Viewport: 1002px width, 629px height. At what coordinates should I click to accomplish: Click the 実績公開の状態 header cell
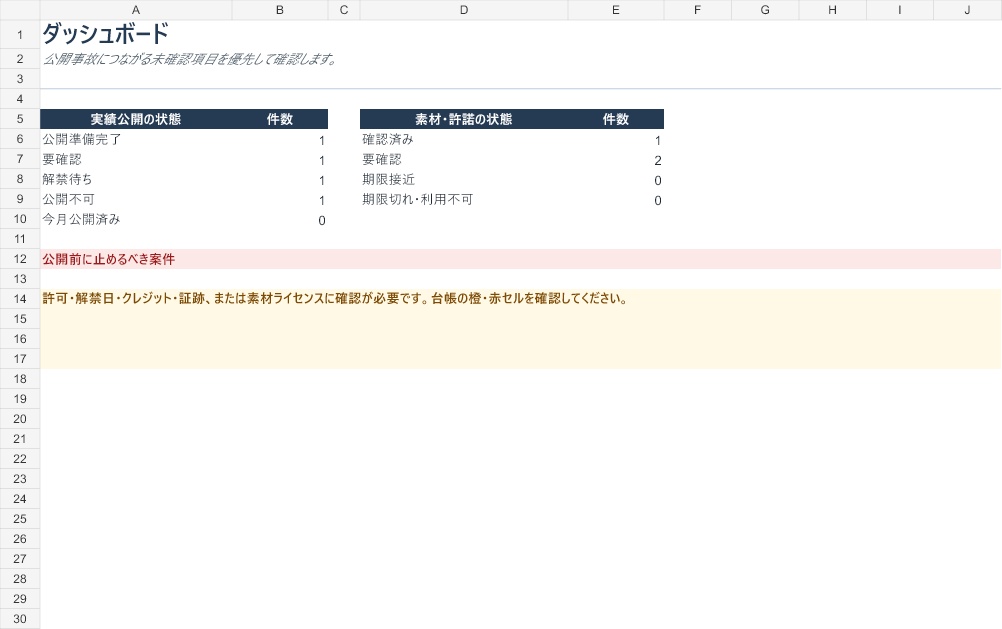pyautogui.click(x=135, y=119)
